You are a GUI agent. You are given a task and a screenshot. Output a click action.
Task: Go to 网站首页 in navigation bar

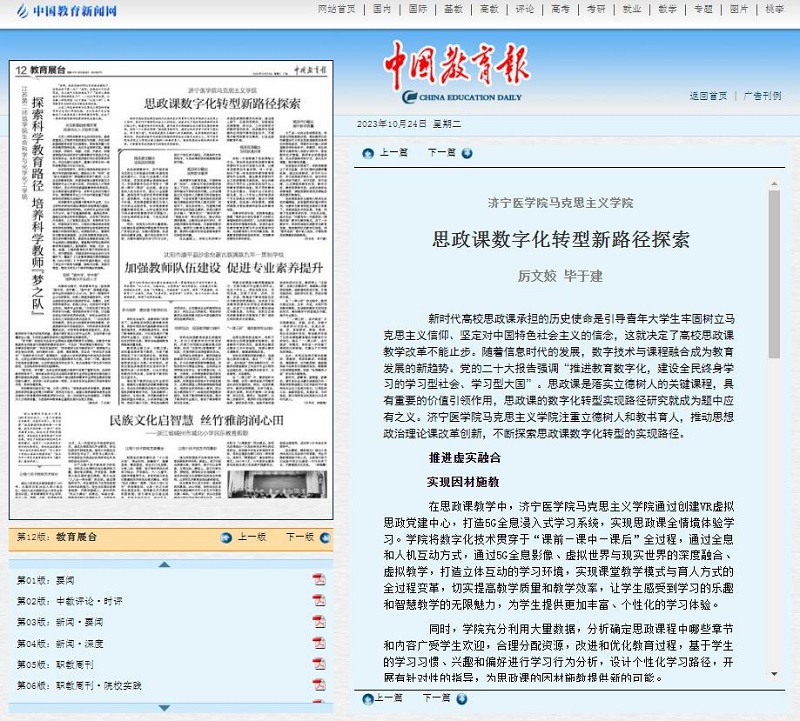pyautogui.click(x=337, y=9)
